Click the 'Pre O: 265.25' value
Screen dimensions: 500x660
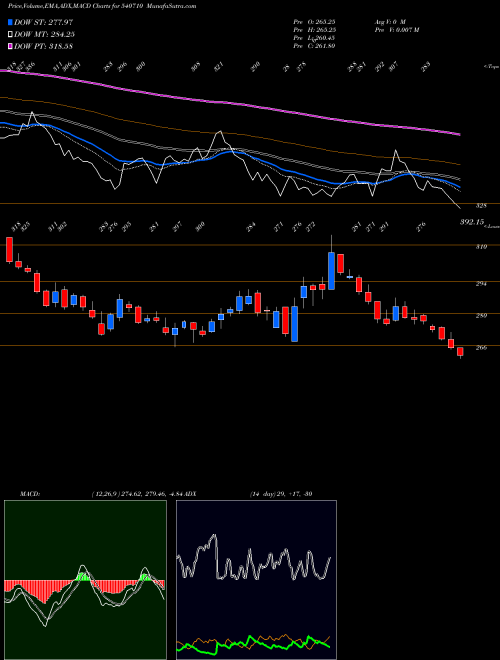314,21
